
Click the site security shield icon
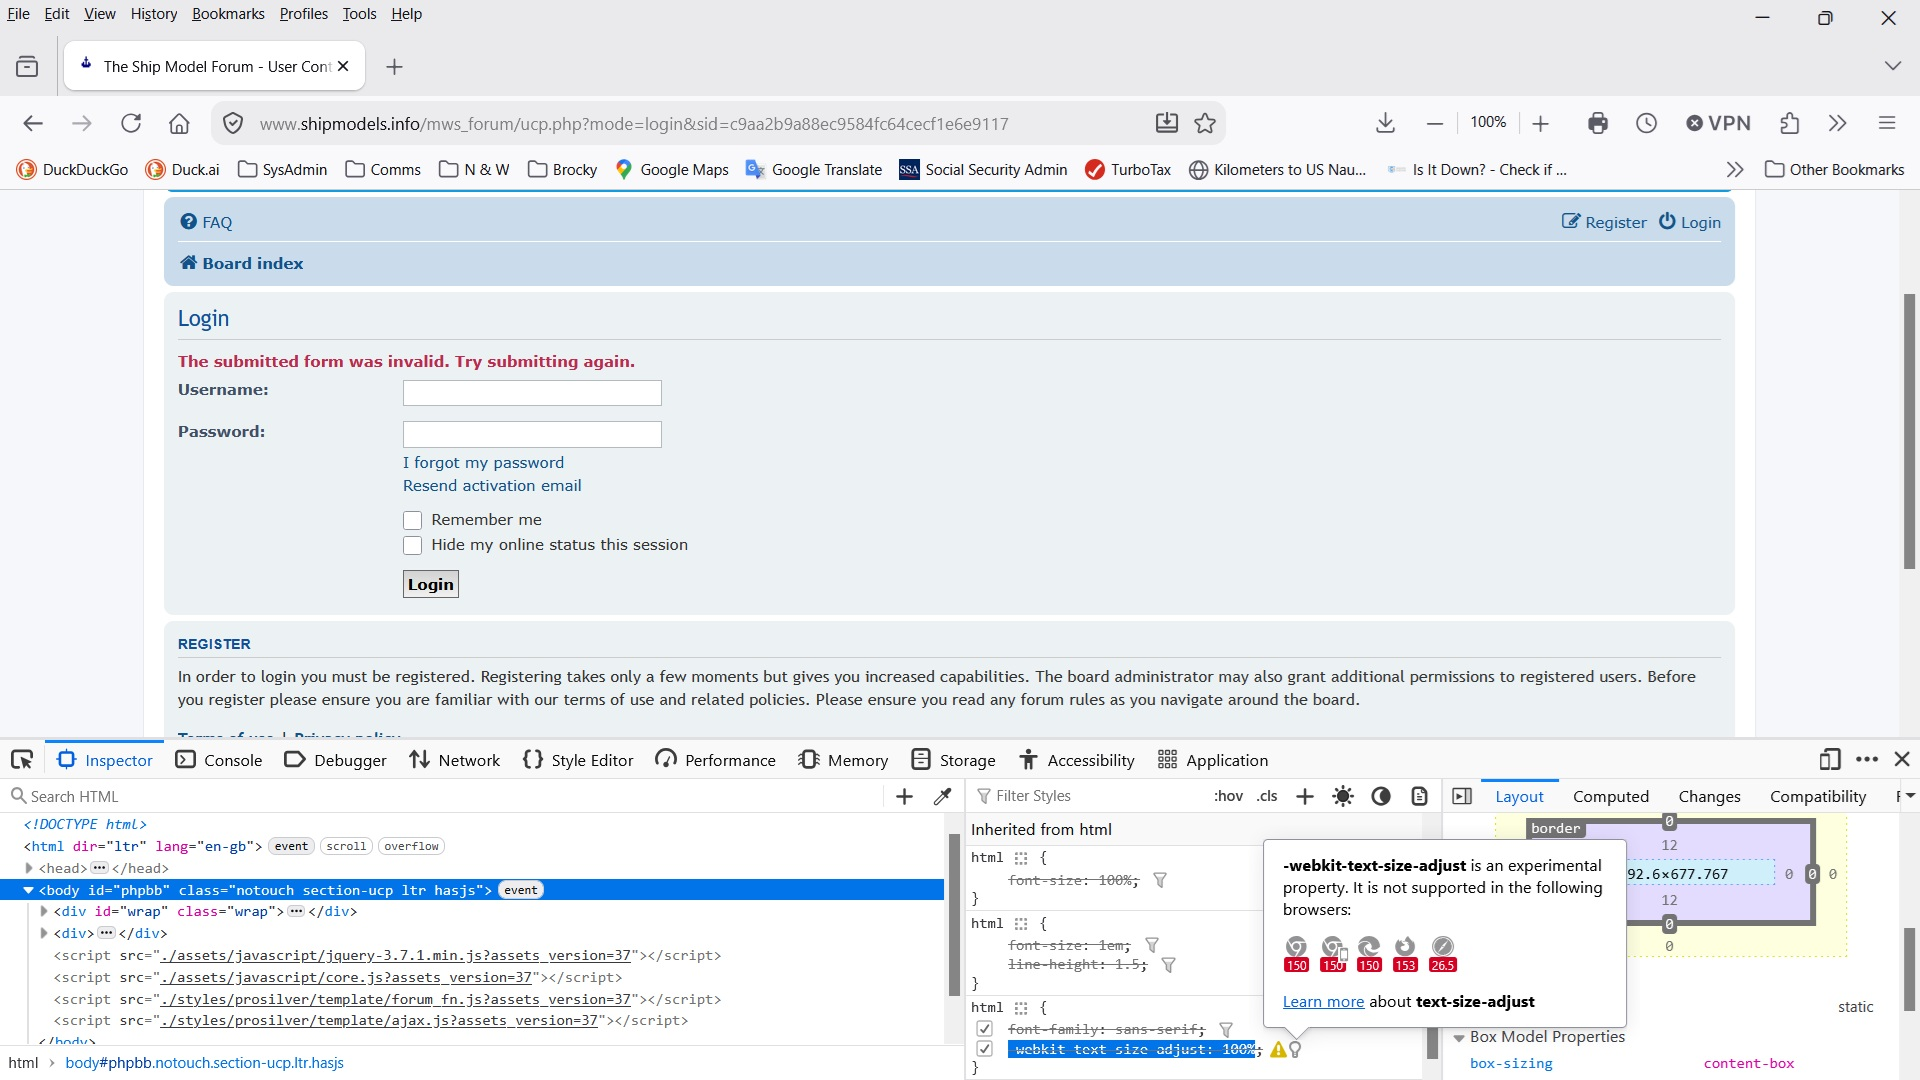tap(233, 123)
